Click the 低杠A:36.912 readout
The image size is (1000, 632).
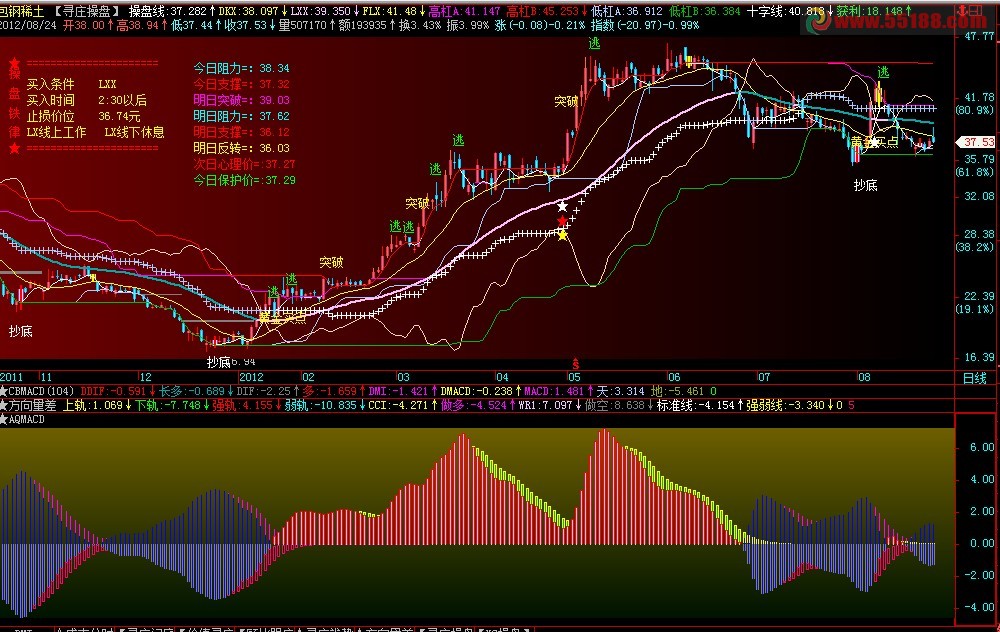[x=627, y=11]
